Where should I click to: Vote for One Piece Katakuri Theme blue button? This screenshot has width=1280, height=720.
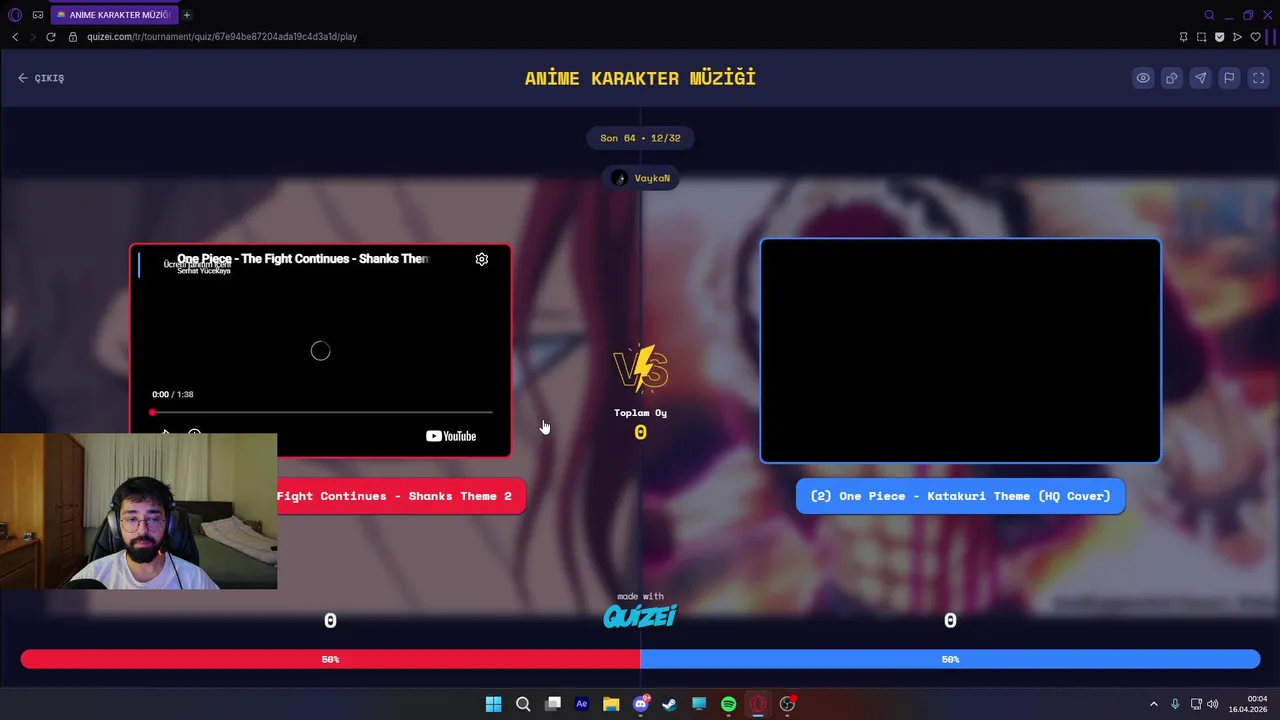click(x=960, y=496)
